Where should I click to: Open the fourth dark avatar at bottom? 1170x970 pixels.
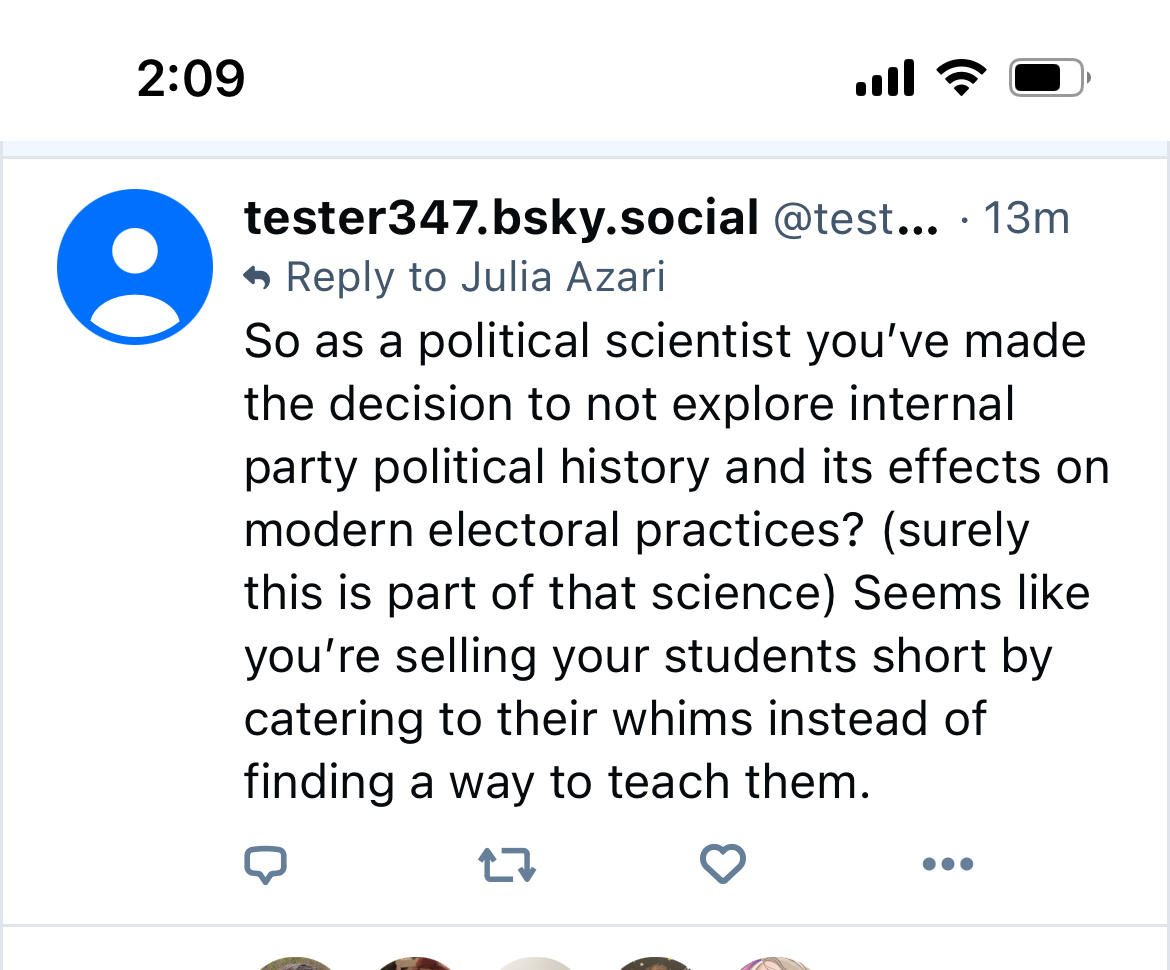coord(655,963)
